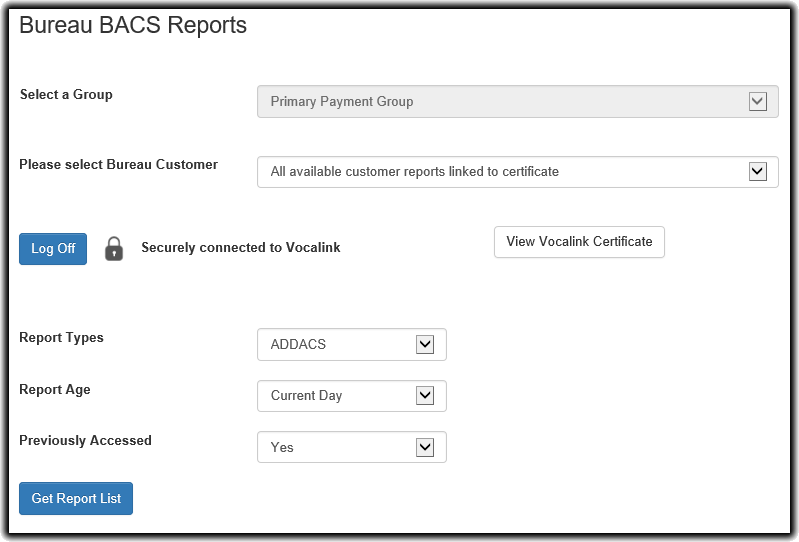Click the 'Securely connected to Vocalink' status text
The width and height of the screenshot is (799, 542).
pyautogui.click(x=241, y=248)
